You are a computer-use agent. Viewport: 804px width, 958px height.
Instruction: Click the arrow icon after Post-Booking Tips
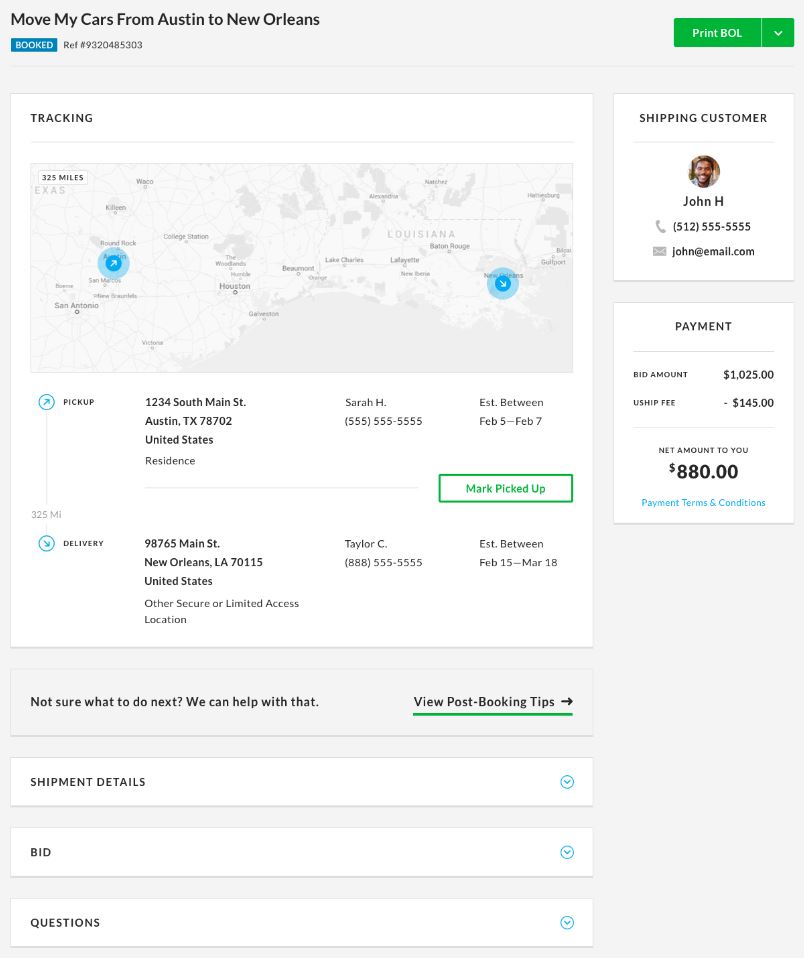(567, 702)
